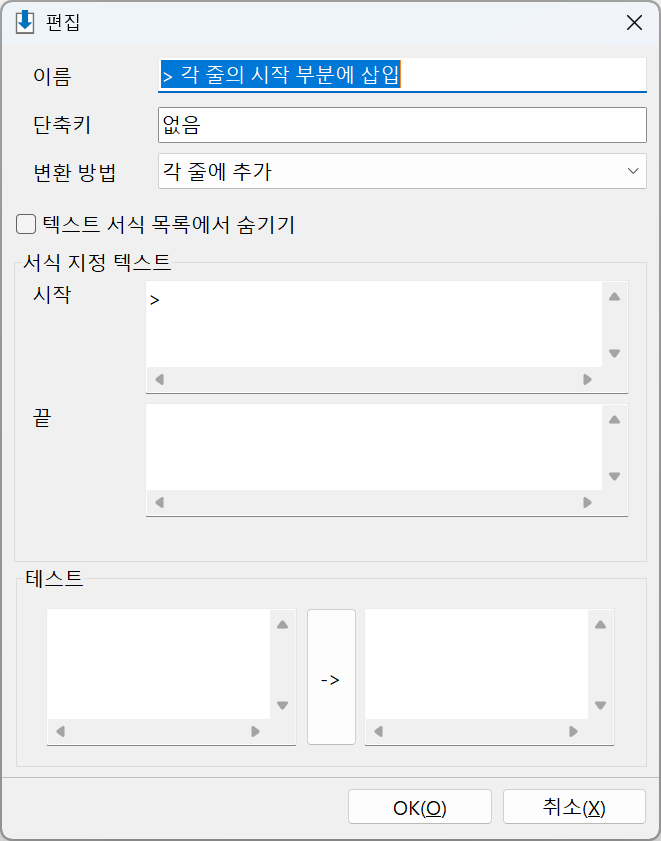Click the left arrow of 끝 horizontal scrollbar
The image size is (661, 841).
(x=159, y=503)
